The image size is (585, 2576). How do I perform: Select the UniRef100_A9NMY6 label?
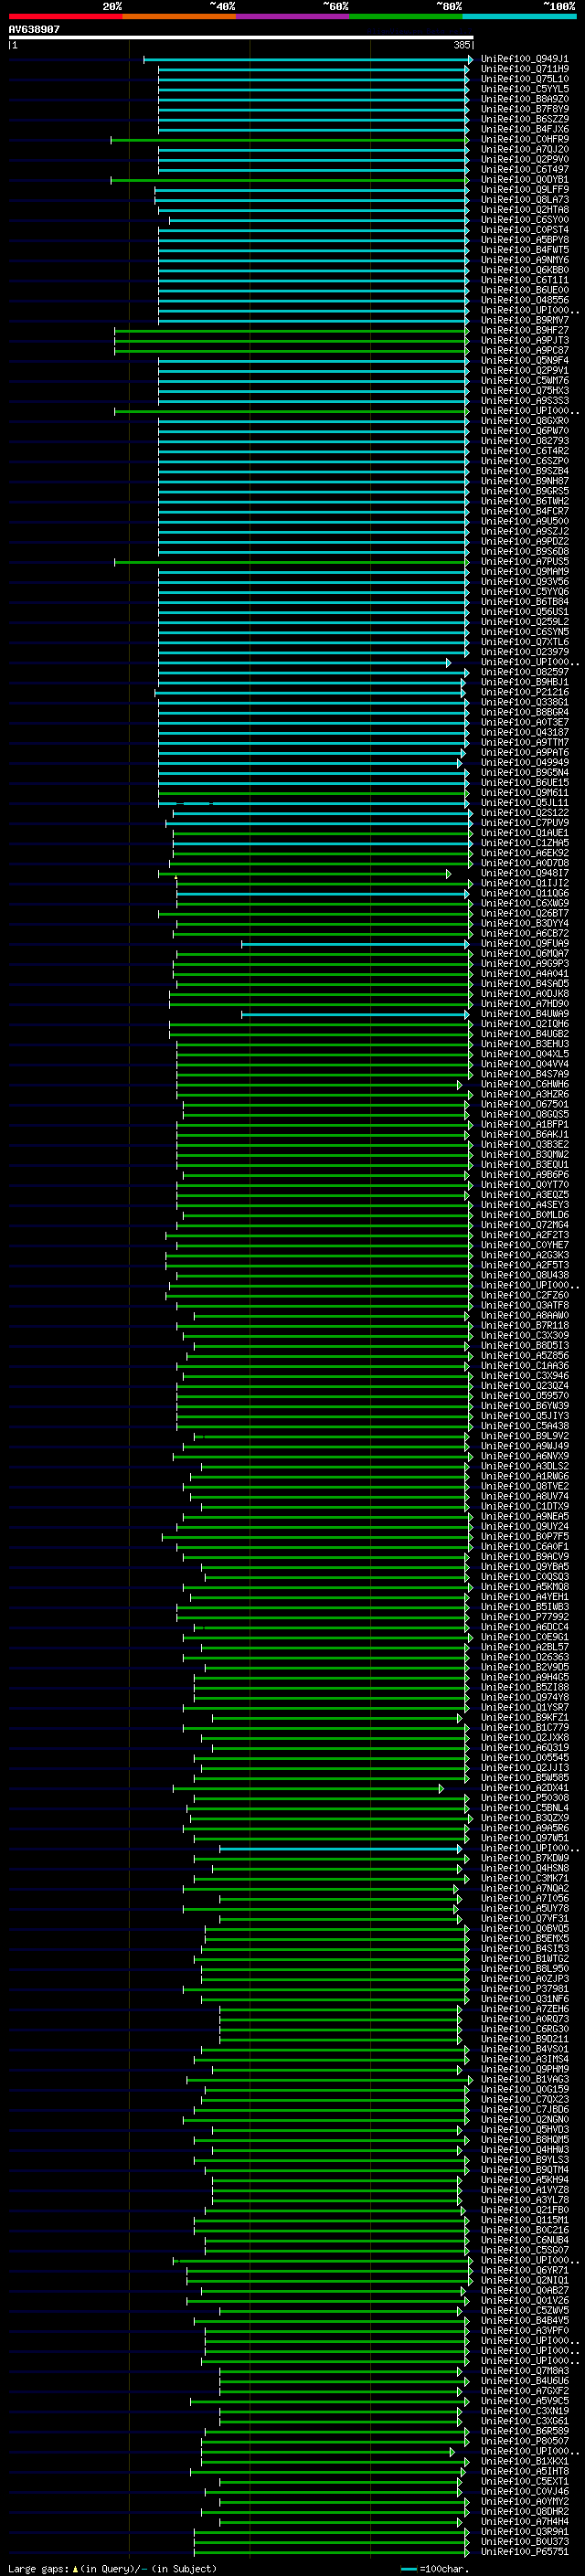click(525, 260)
